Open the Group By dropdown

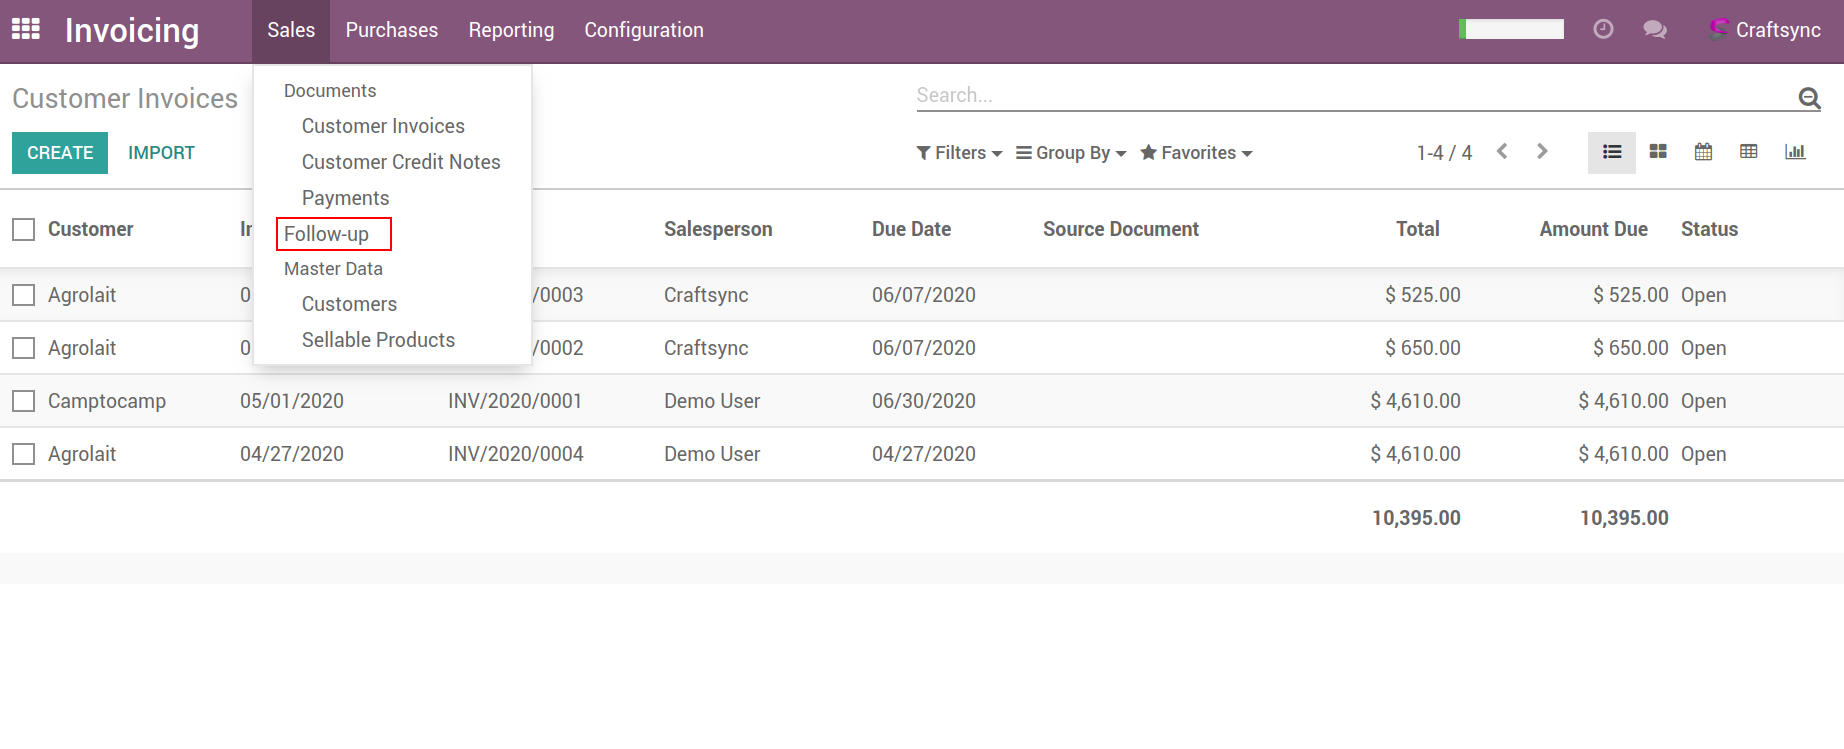tap(1071, 153)
